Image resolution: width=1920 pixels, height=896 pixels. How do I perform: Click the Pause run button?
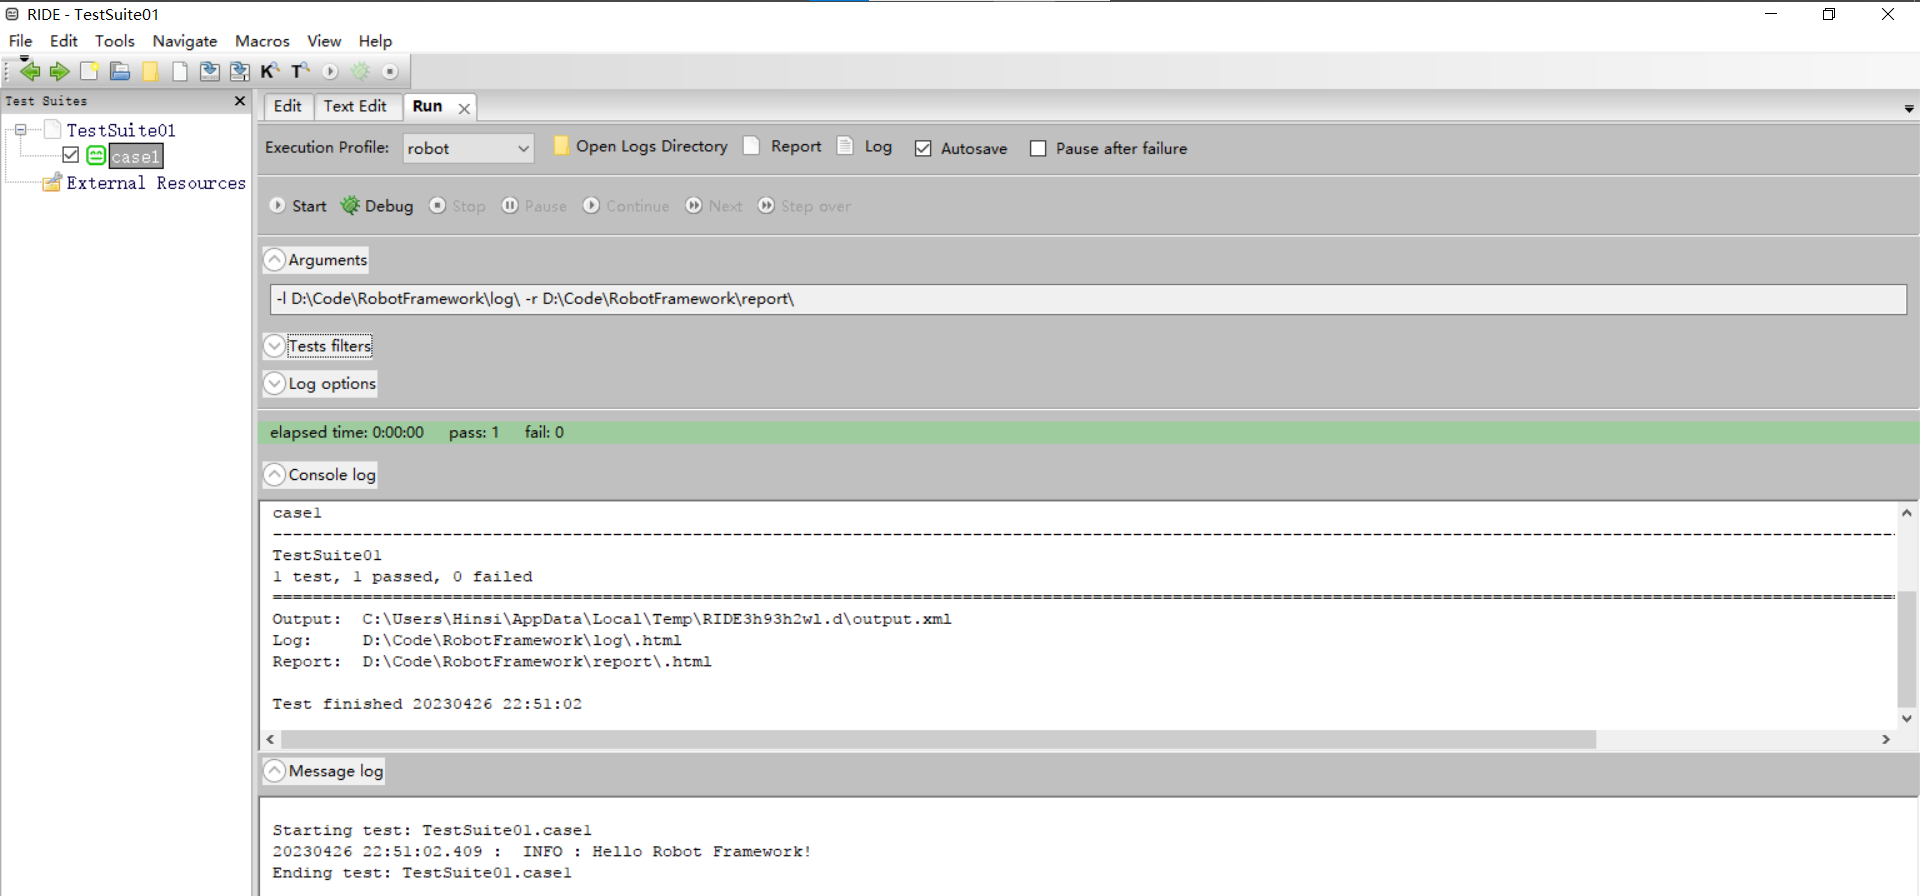[534, 206]
